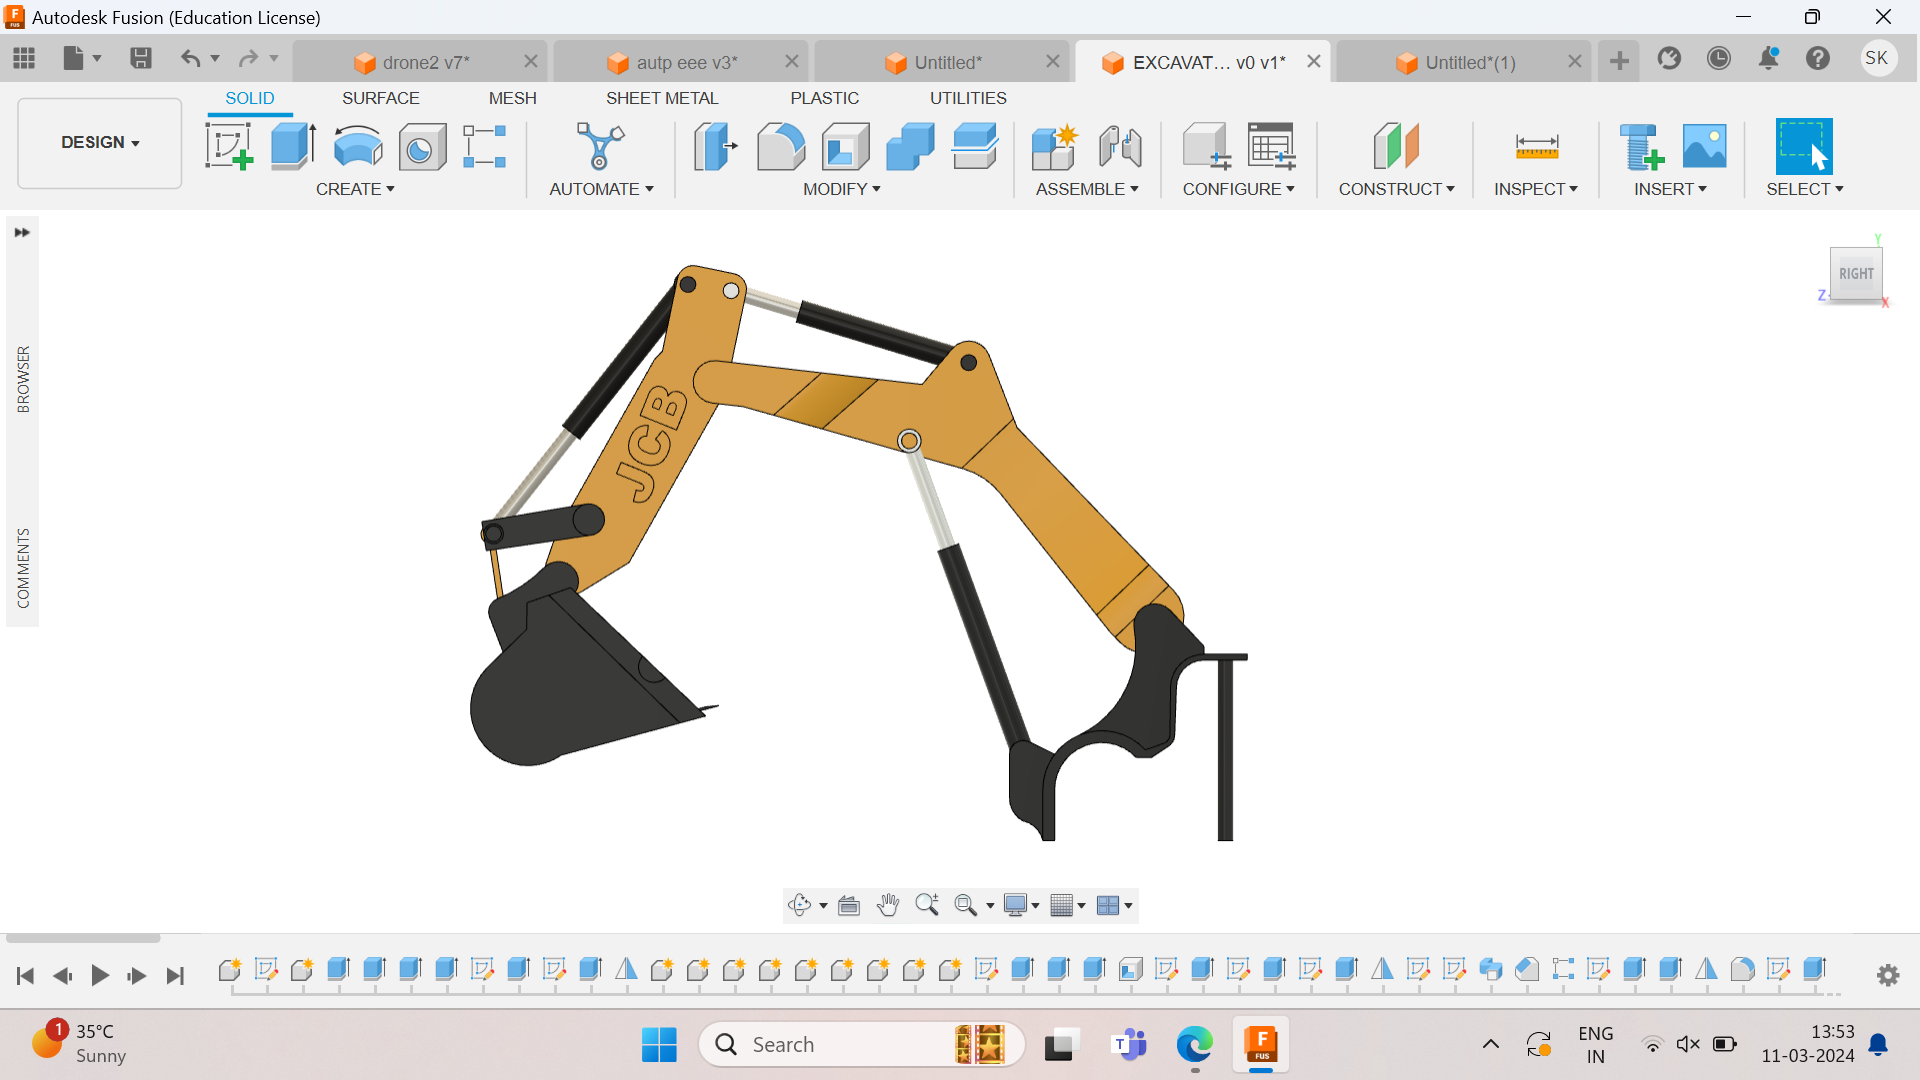Click a blue extrude feature marker on timeline
Screen dimensions: 1920x1080
(x=337, y=969)
